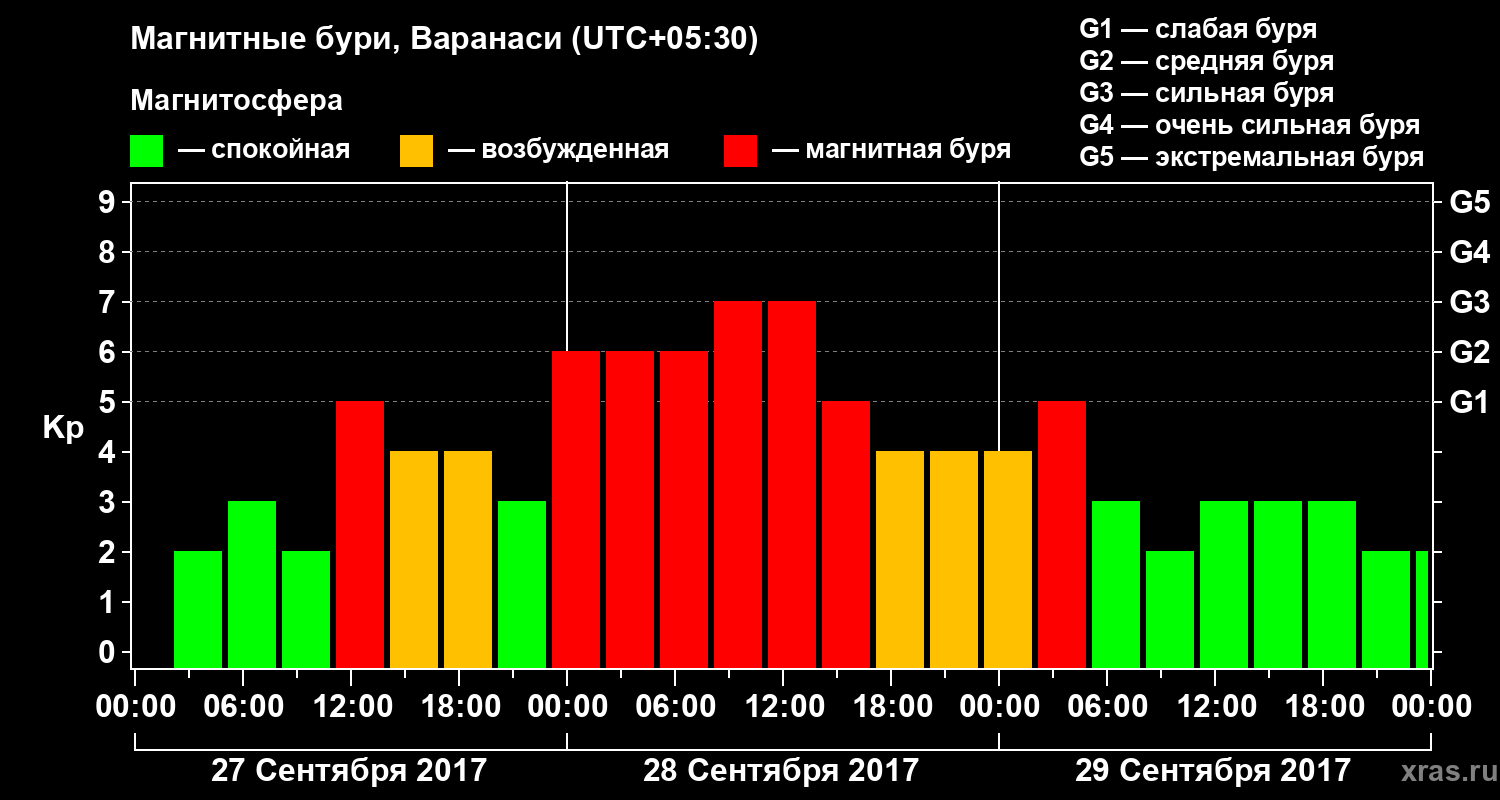Click the red Kp 5 bar at 12:00 on 27 September
Screen dimensions: 1500x800
tap(360, 534)
